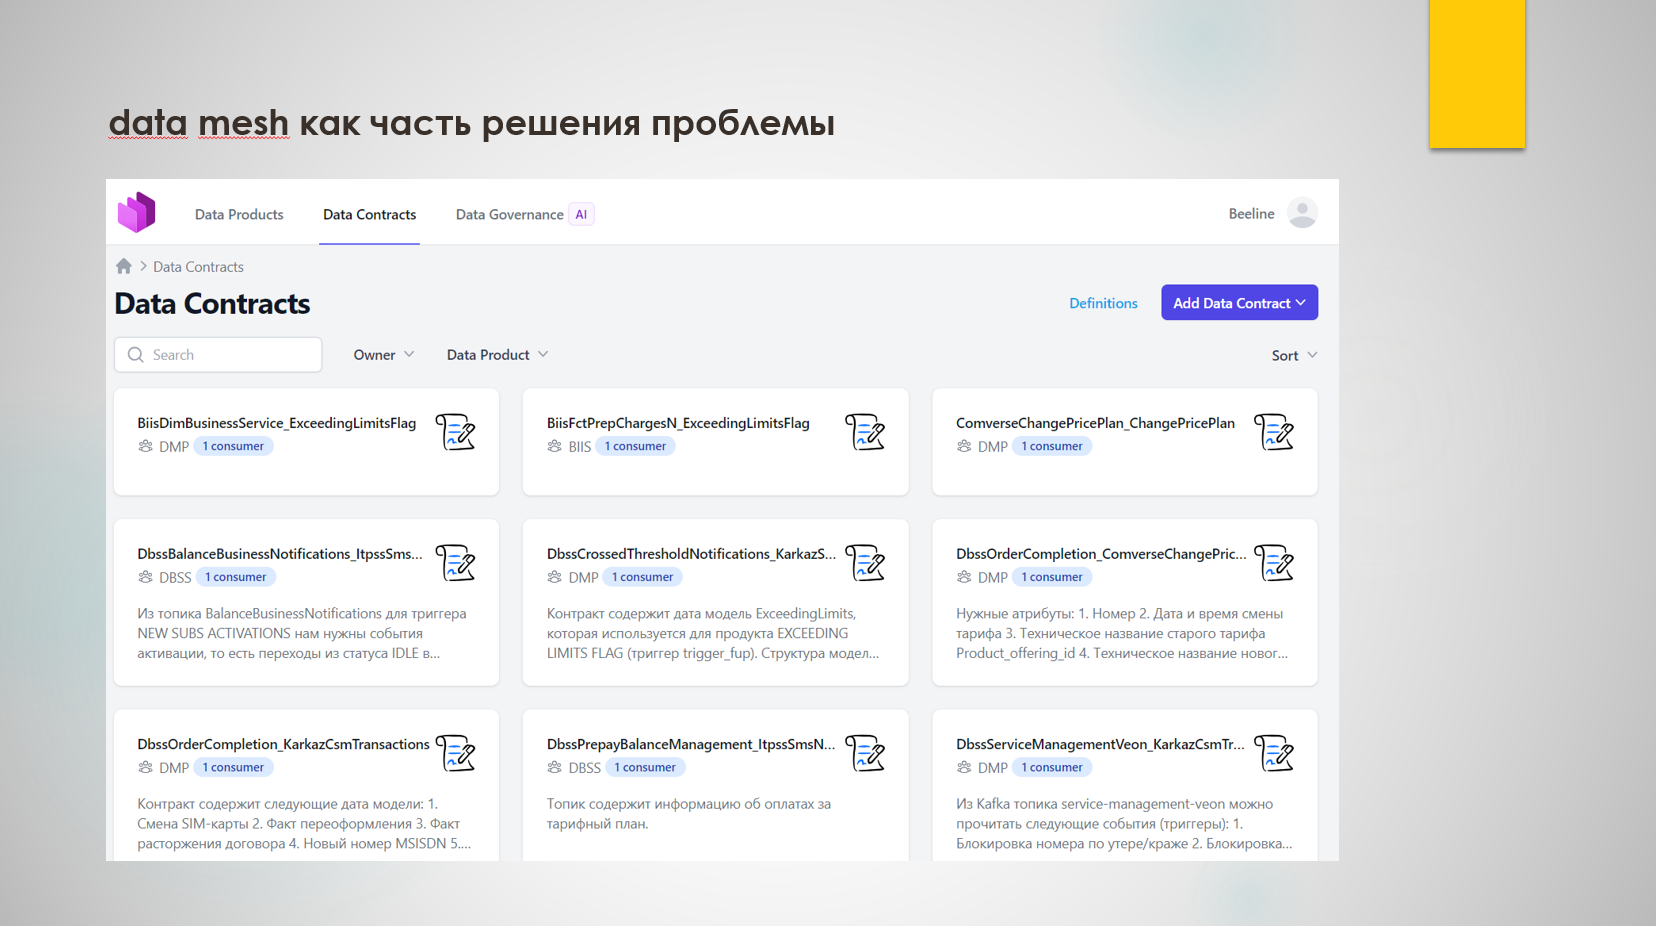Click the 1 consumer badge on DbssPrepayBalanceManagement
1656x926 pixels.
[645, 768]
